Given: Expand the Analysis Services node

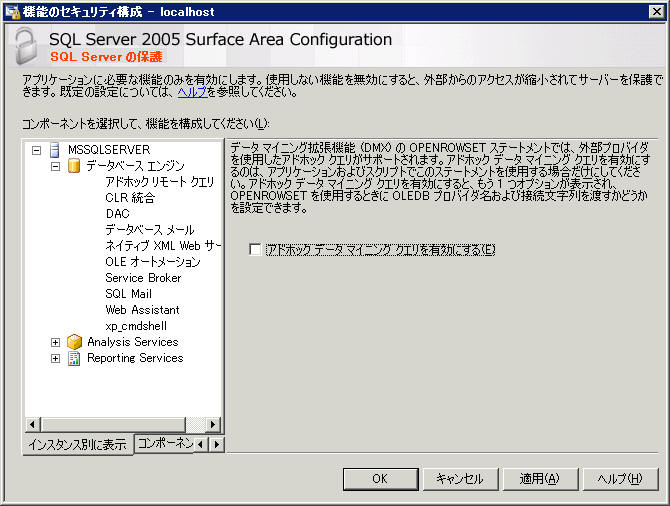Looking at the screenshot, I should (x=56, y=342).
